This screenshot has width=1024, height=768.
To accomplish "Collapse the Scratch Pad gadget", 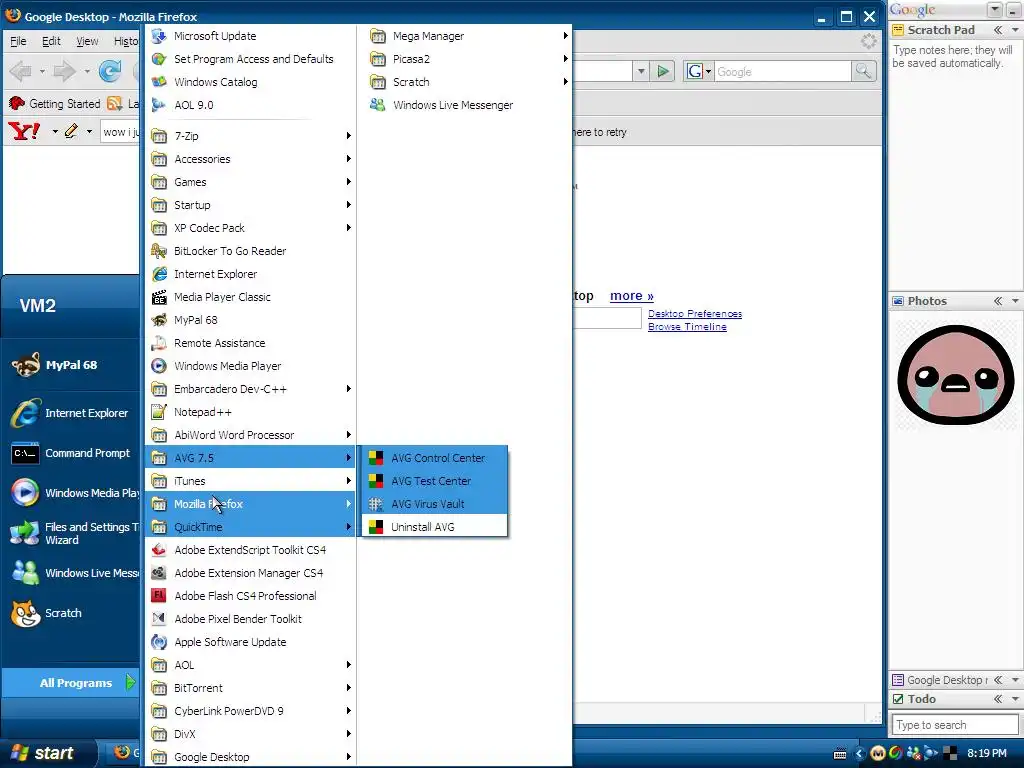I will 998,30.
